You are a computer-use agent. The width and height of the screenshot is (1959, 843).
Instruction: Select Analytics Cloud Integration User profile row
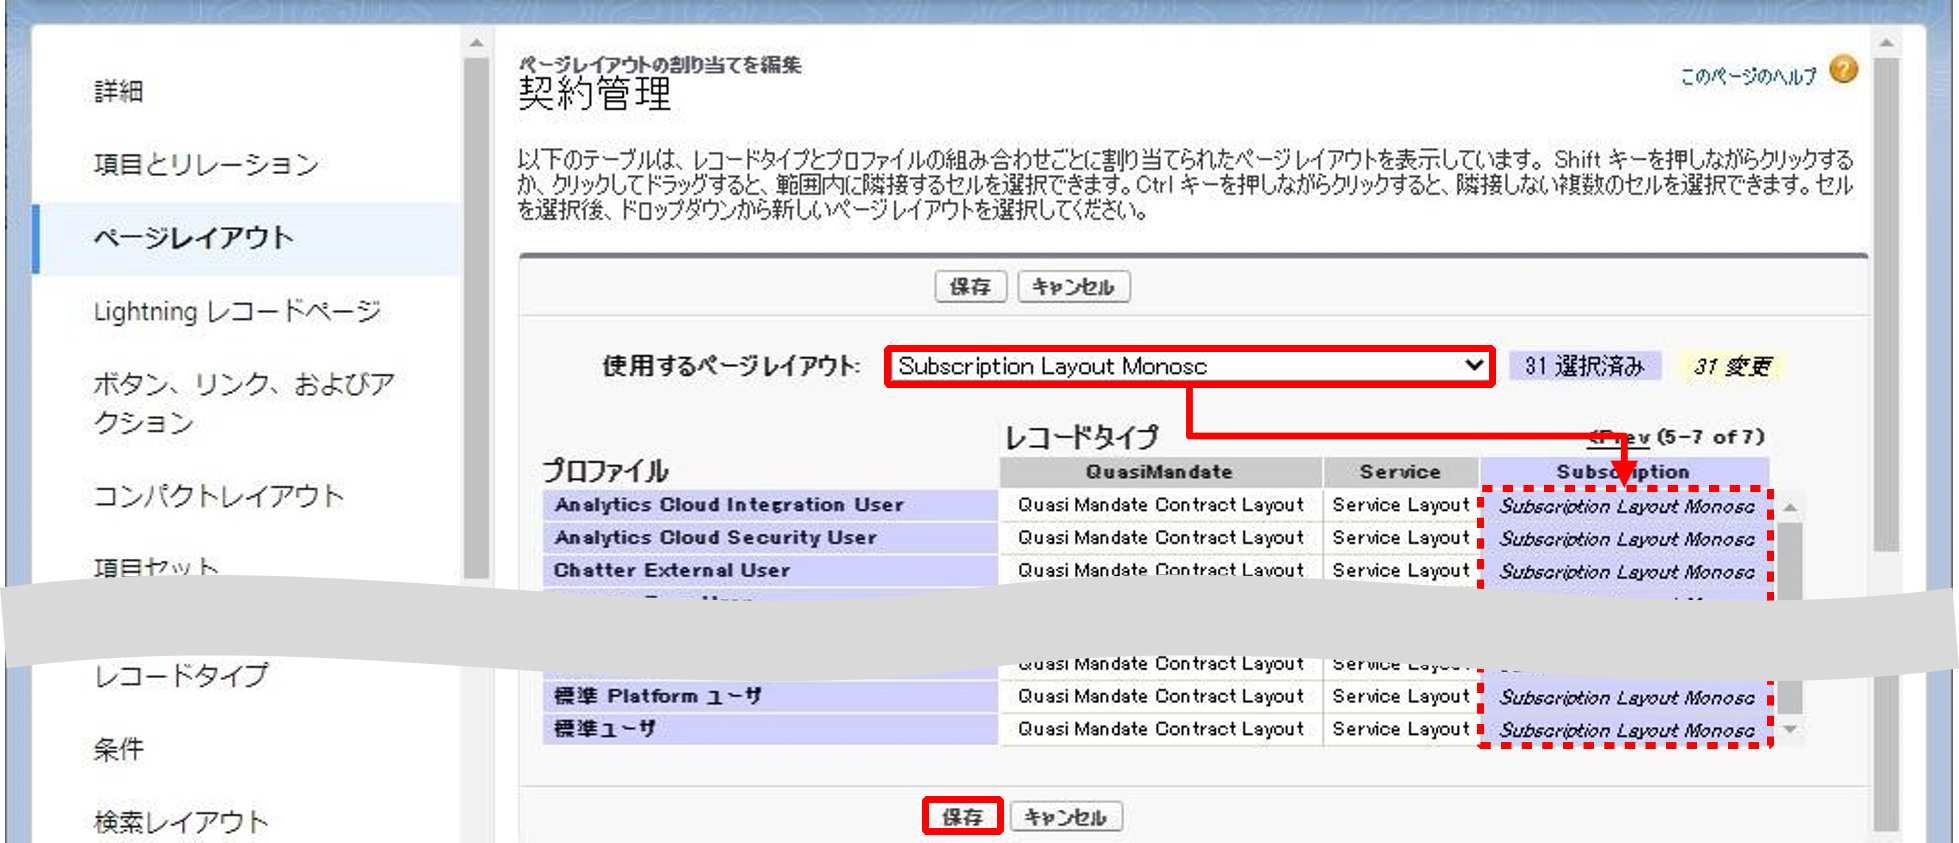(x=770, y=505)
